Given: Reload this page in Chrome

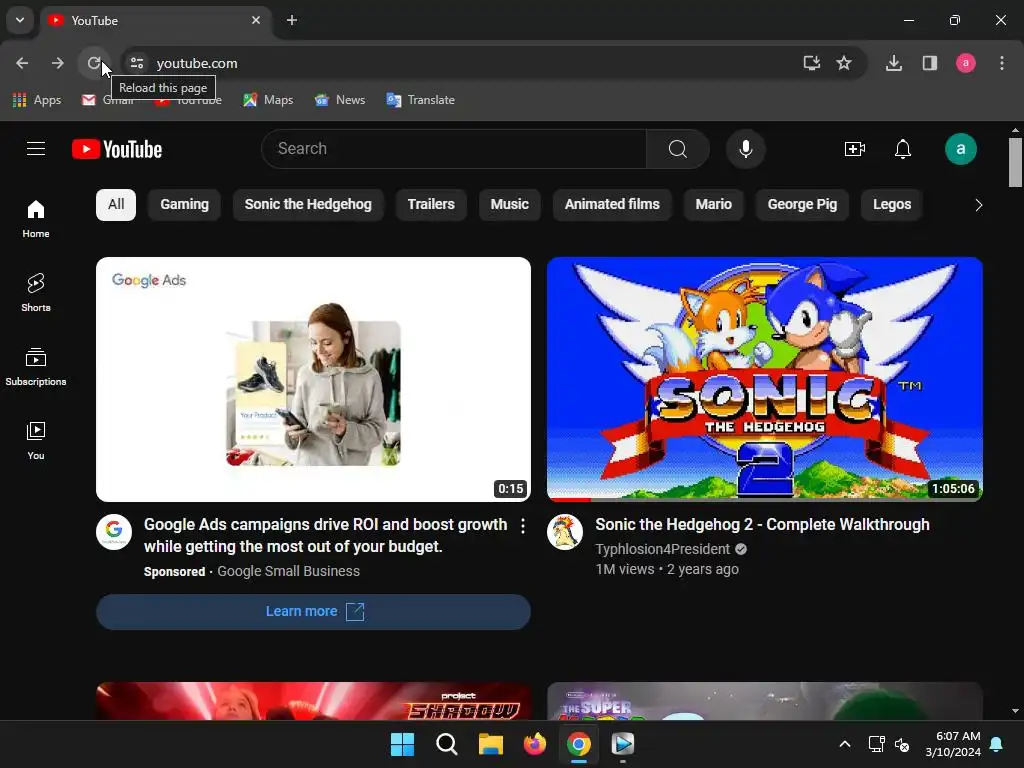Looking at the screenshot, I should click(94, 63).
